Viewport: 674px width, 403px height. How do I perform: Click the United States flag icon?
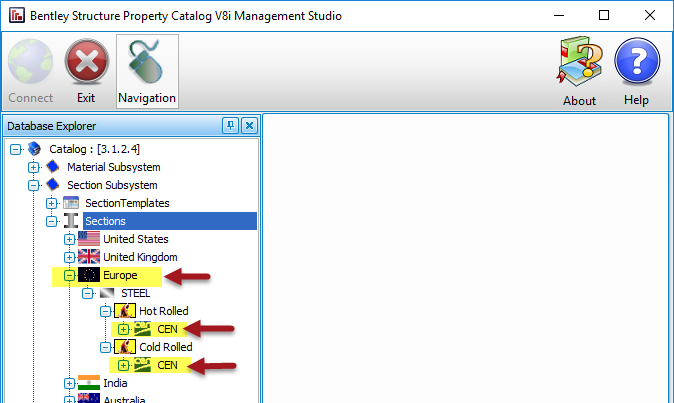tap(89, 239)
